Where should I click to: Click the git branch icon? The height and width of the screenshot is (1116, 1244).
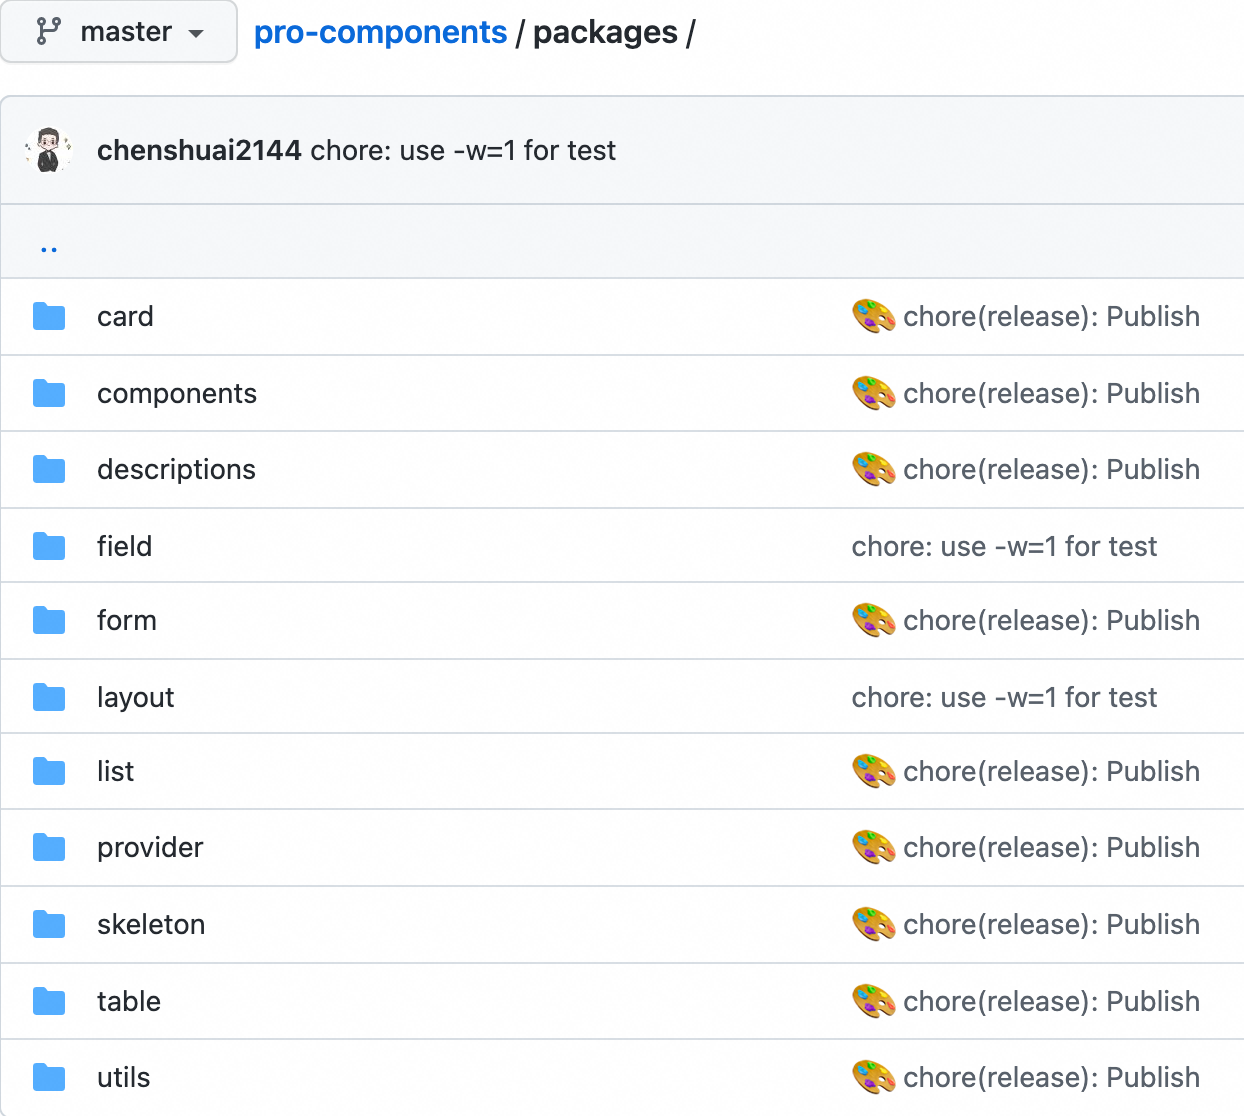pyautogui.click(x=48, y=32)
